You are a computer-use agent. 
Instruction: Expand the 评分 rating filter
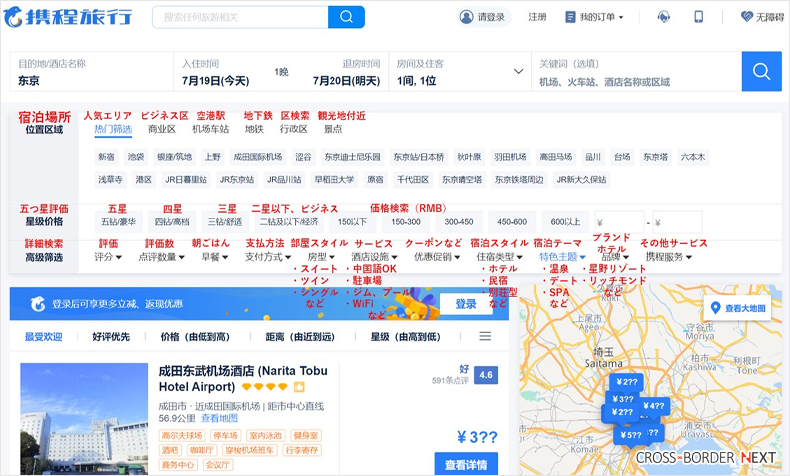pos(108,257)
